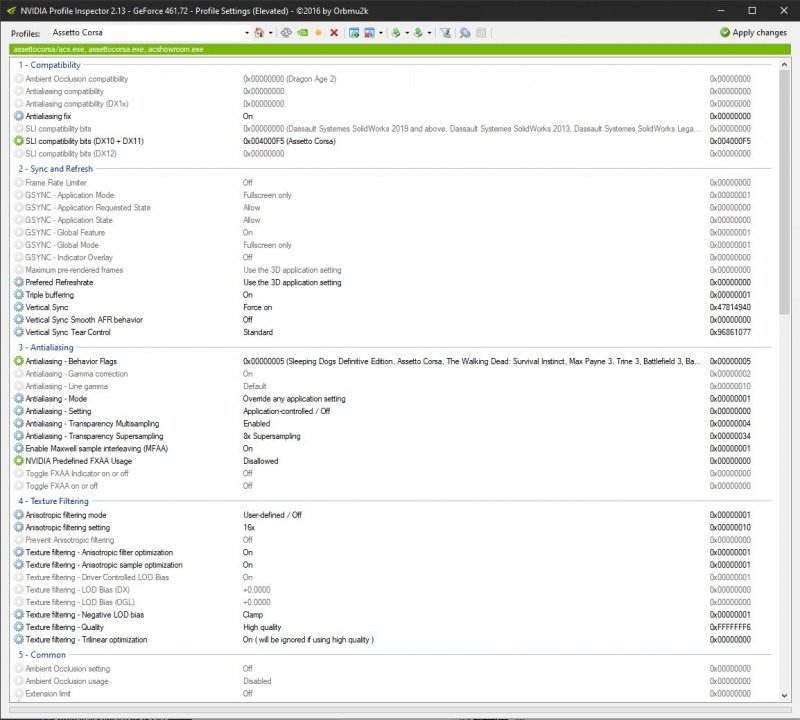Restore profile to NVIDIA defaults green logo icon
800x720 pixels.
point(303,33)
